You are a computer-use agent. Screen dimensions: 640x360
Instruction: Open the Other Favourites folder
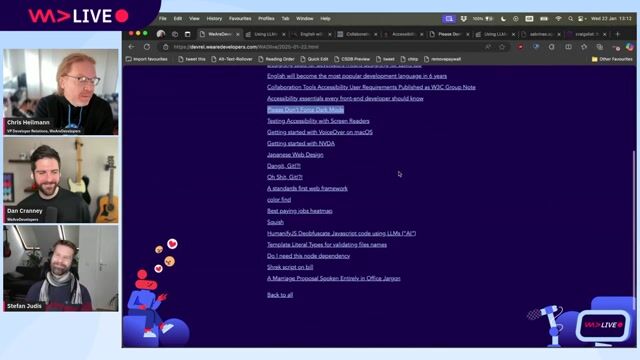point(612,59)
